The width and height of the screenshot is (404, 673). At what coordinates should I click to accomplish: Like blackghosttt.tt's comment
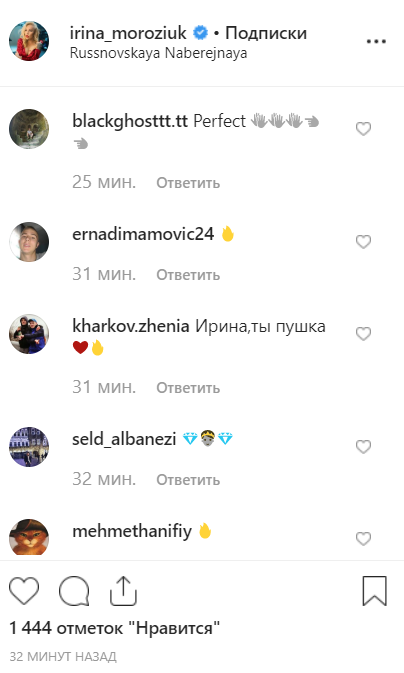click(x=363, y=129)
